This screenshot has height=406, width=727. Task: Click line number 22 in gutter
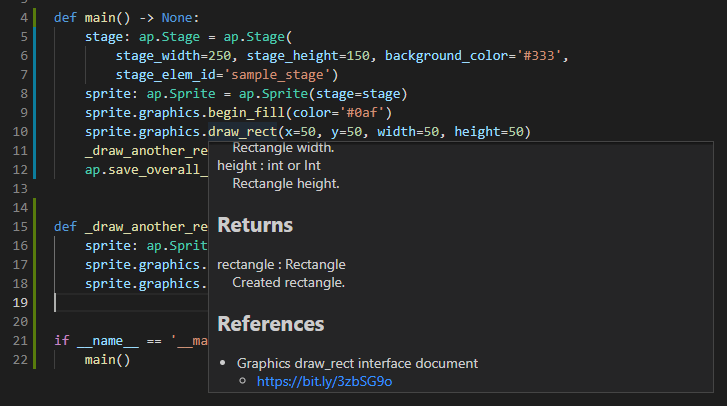[20, 360]
